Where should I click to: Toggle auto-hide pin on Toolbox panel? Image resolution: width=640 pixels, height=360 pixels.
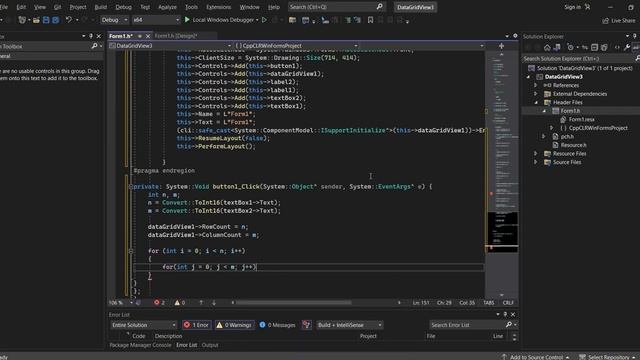click(91, 36)
